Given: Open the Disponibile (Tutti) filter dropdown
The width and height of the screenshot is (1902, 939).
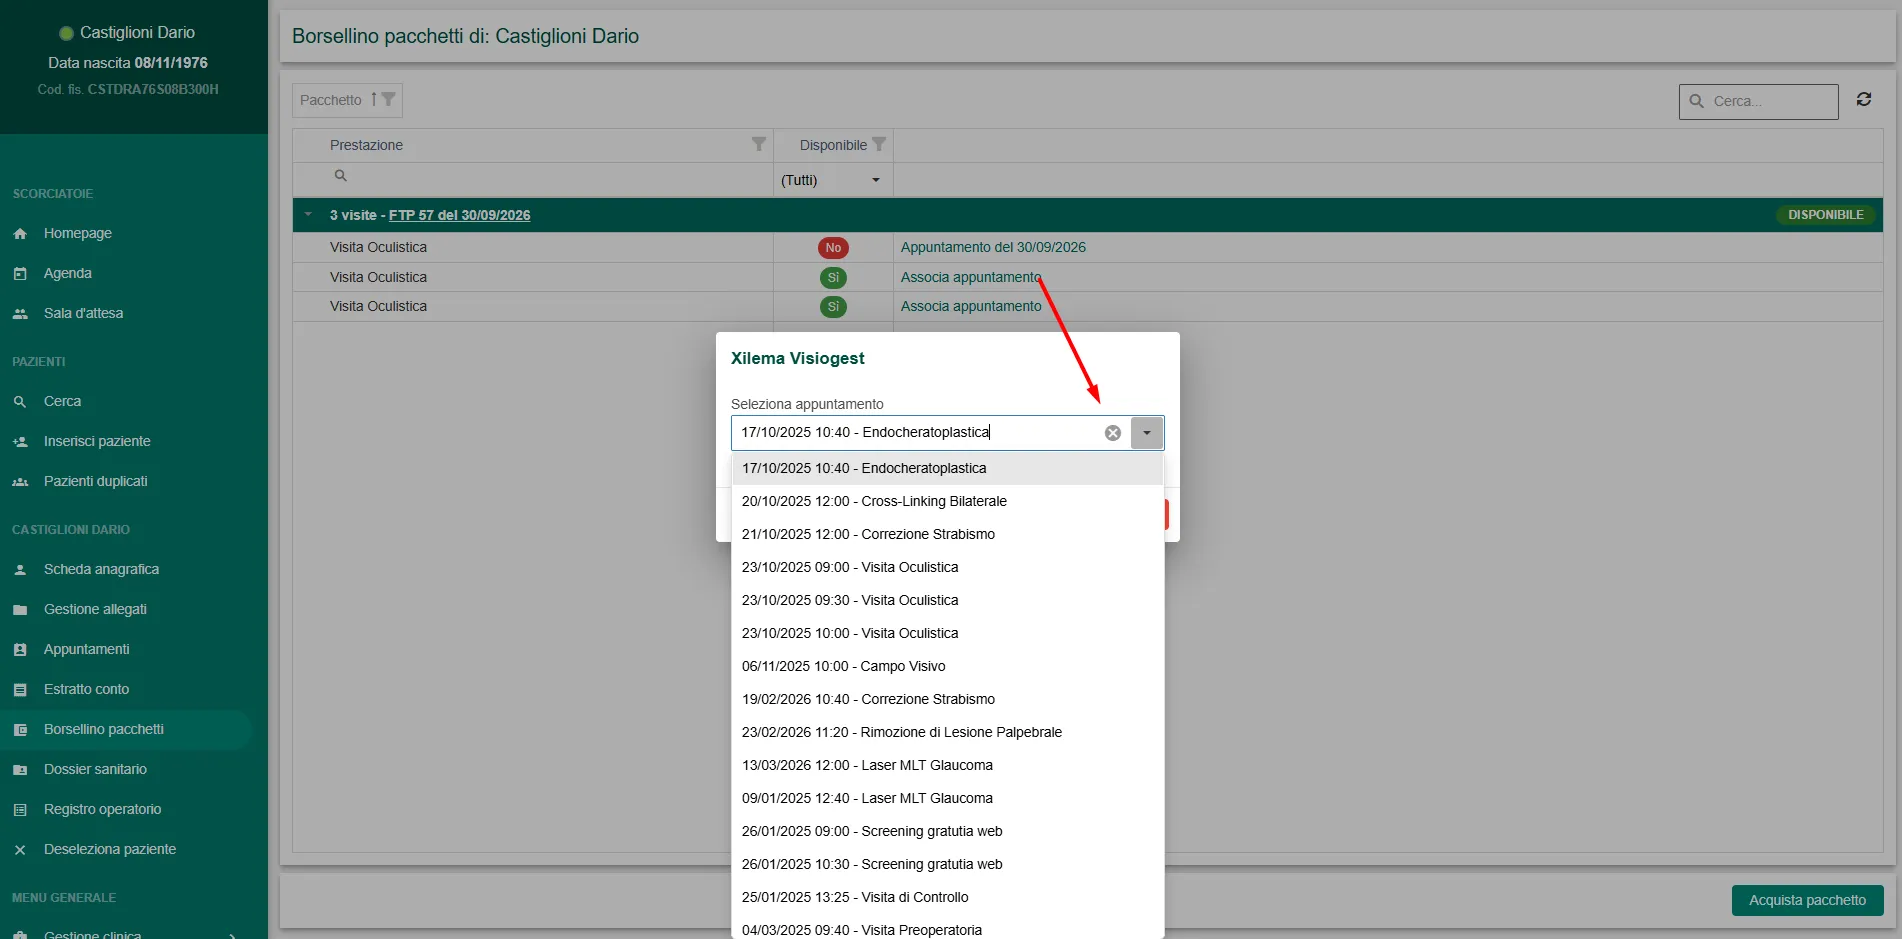Looking at the screenshot, I should tap(832, 180).
